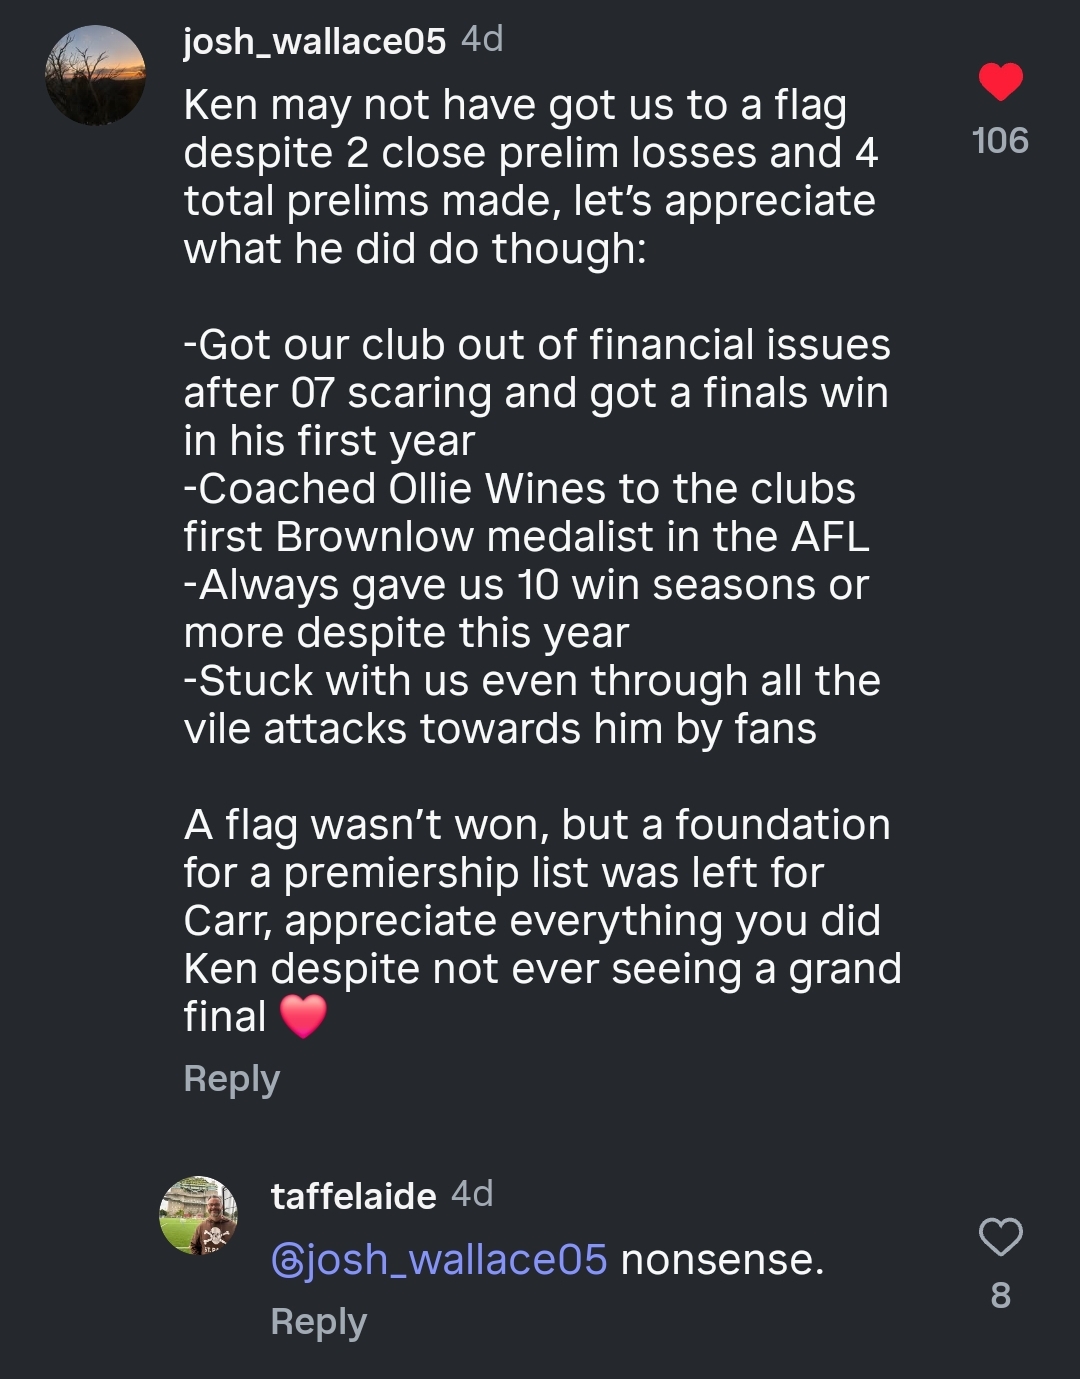The width and height of the screenshot is (1080, 1379).
Task: Open taffelaide's profile picture
Action: click(x=199, y=1215)
